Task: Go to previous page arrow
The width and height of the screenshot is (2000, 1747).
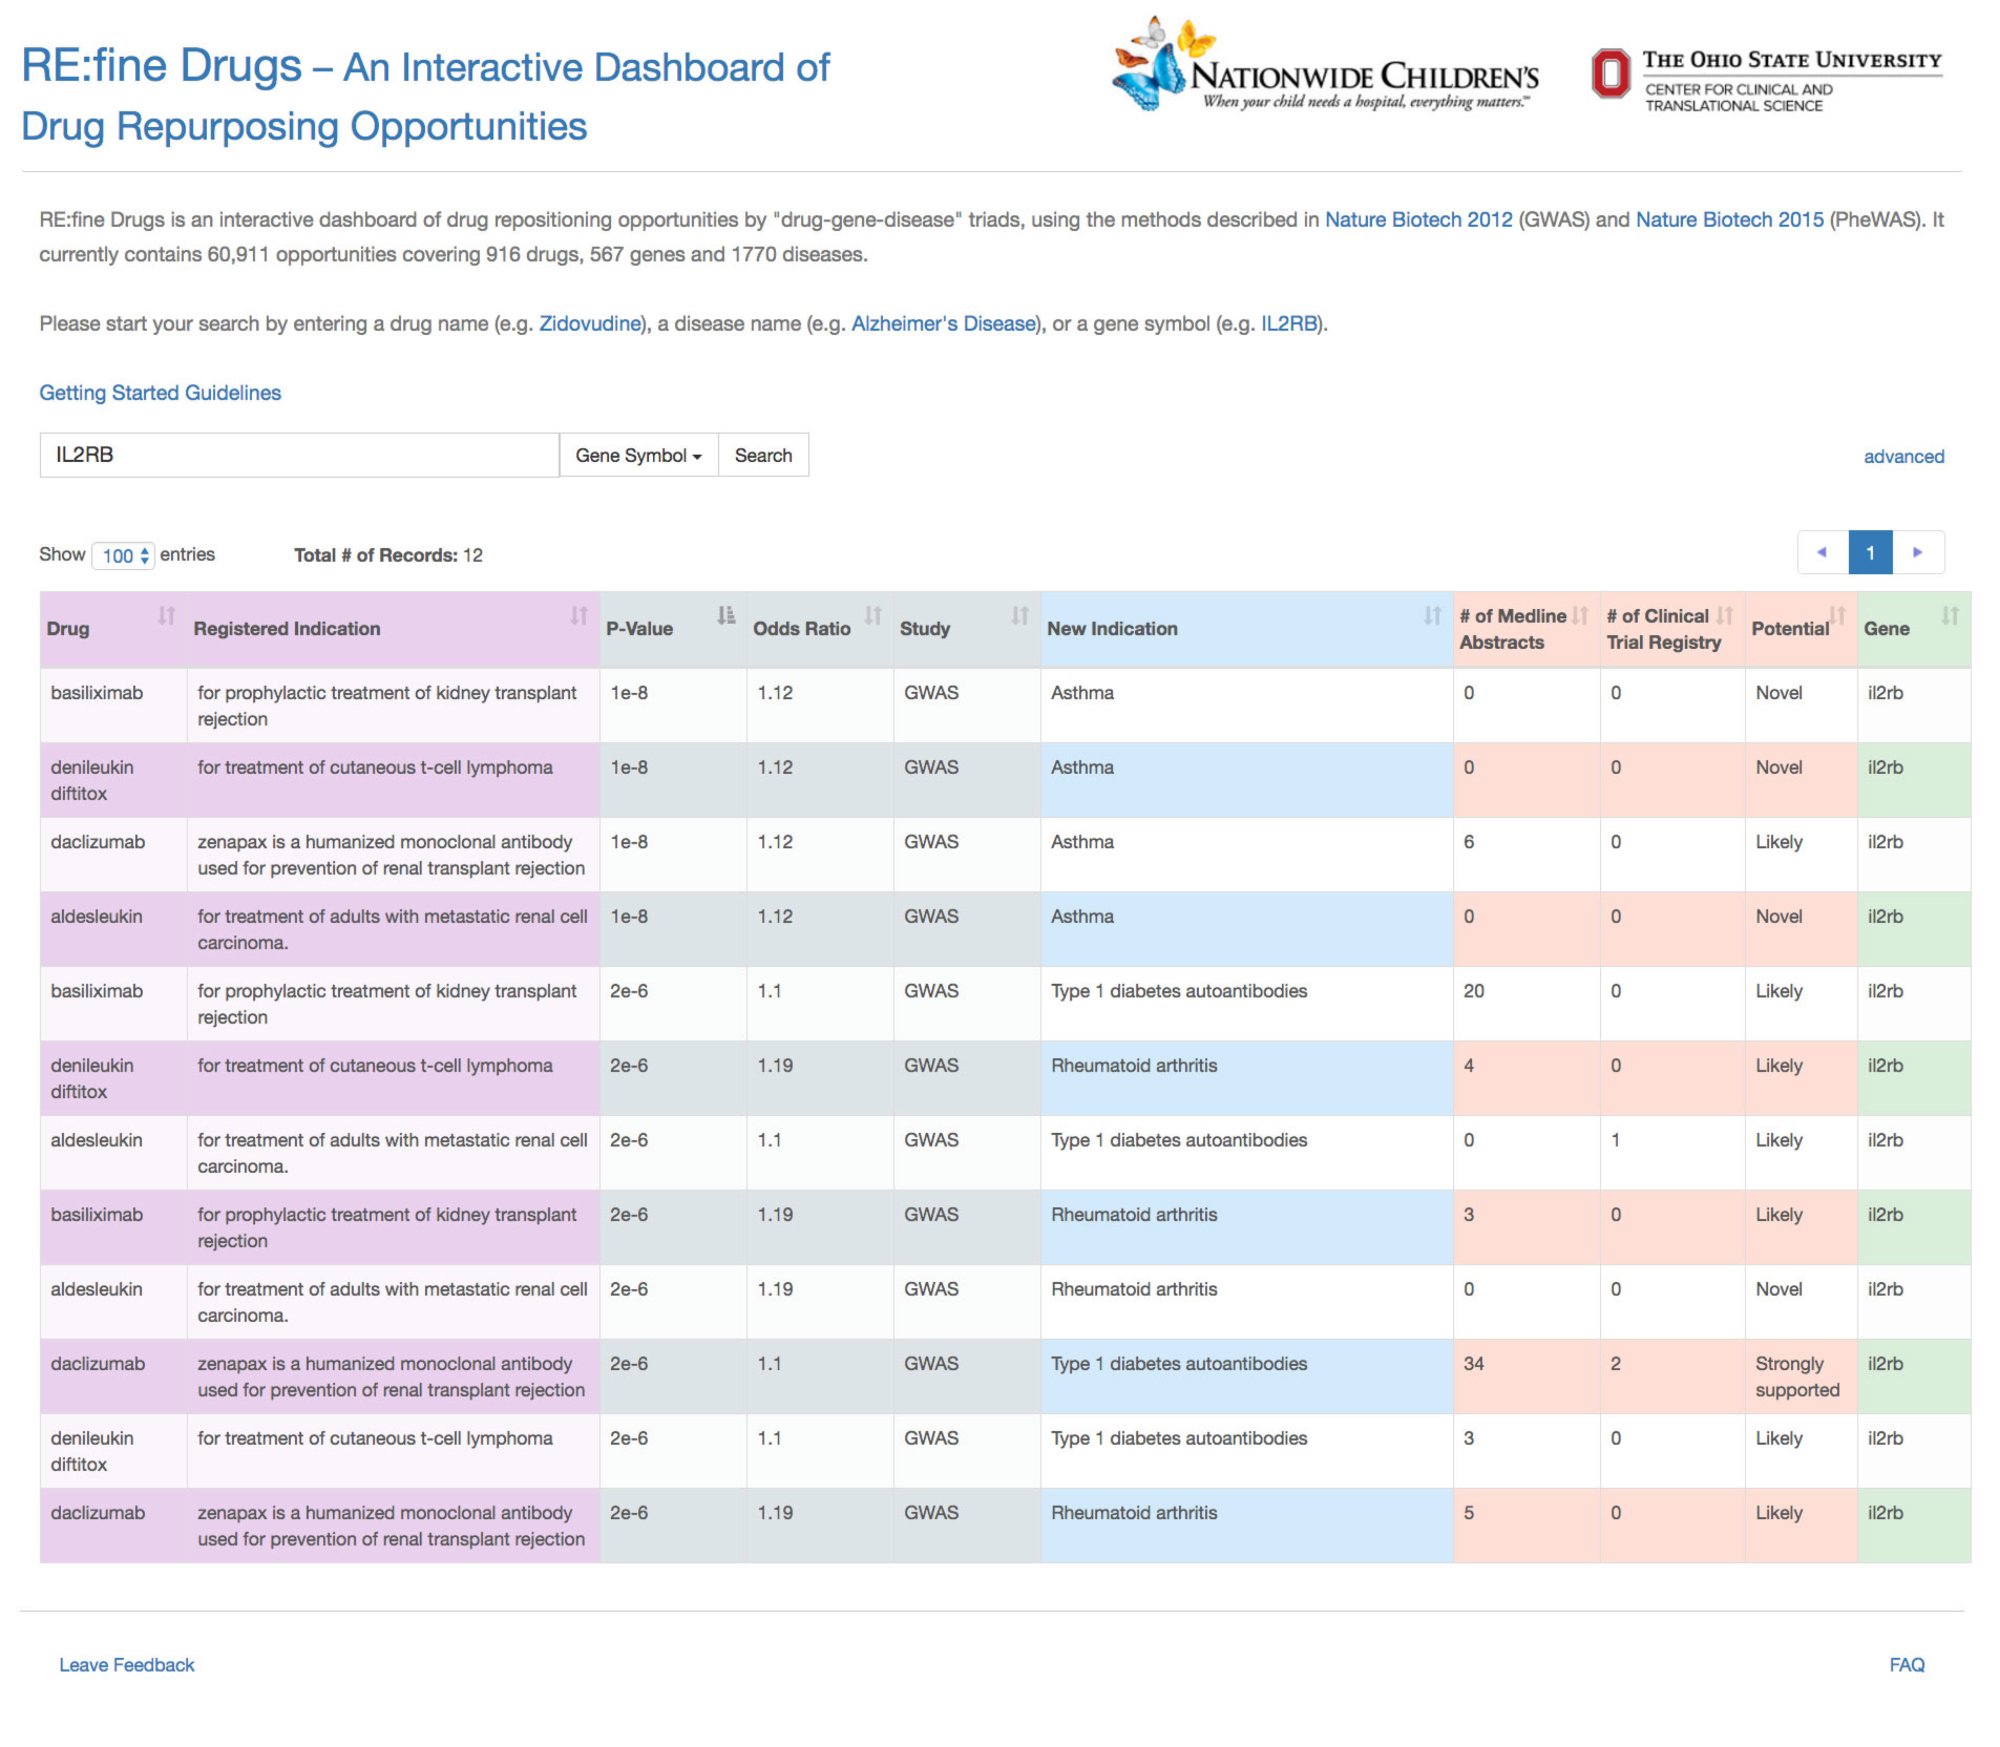Action: (x=1821, y=552)
